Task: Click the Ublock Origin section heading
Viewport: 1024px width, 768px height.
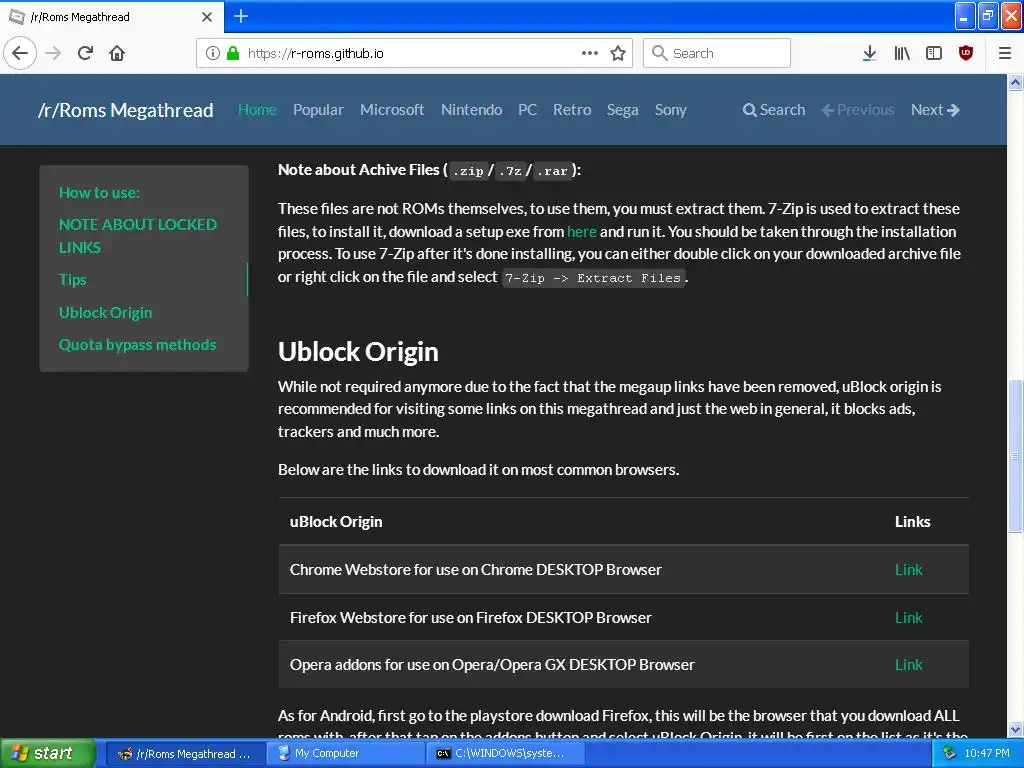Action: [x=358, y=352]
